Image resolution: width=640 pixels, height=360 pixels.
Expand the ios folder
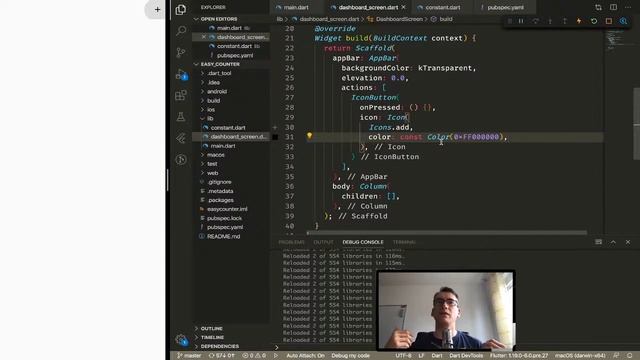coord(211,109)
